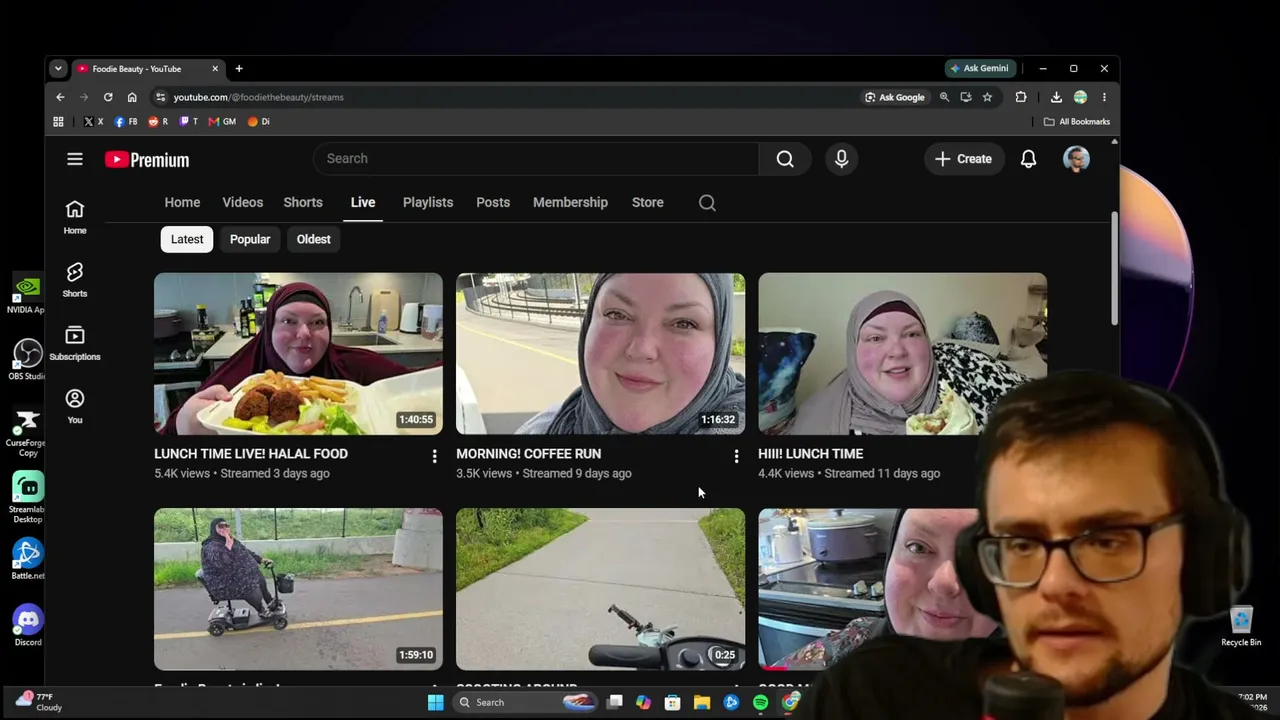Click Ask Gemini button

pos(980,69)
